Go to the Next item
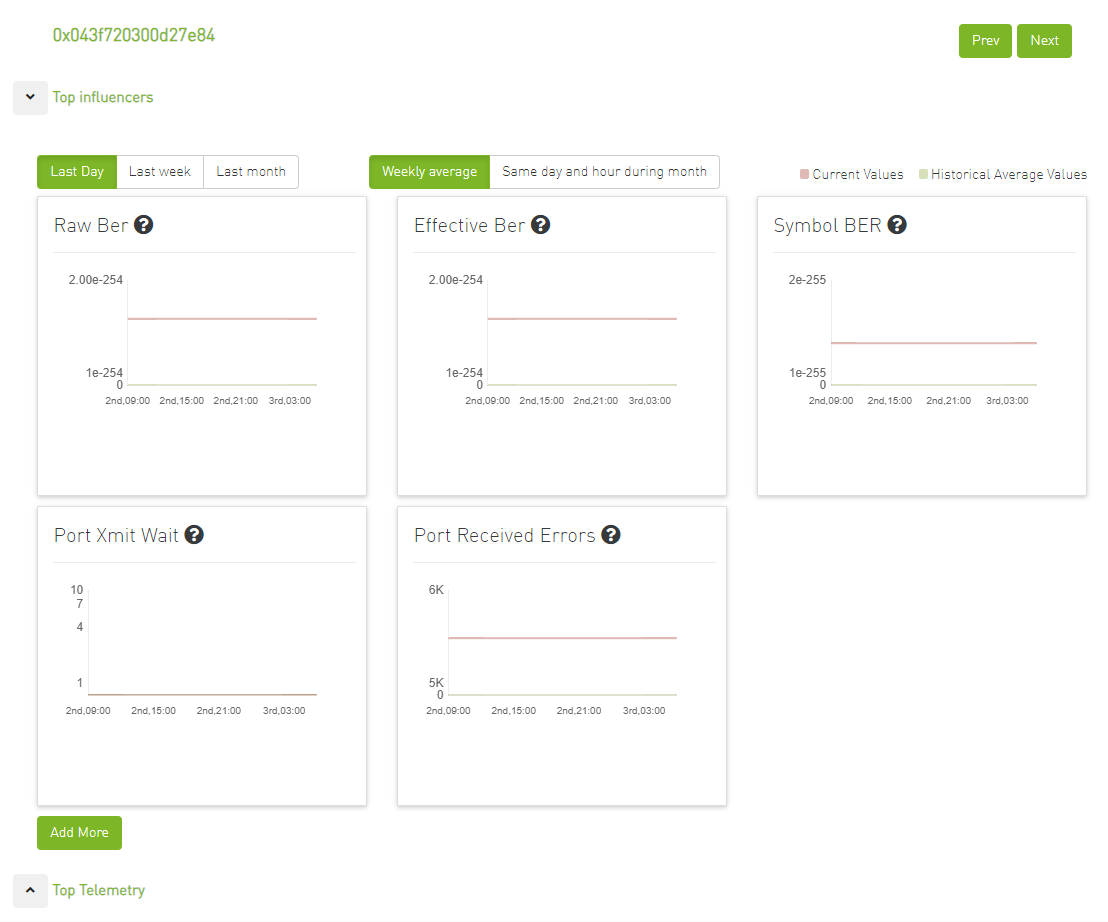The image size is (1108, 922). pos(1044,41)
